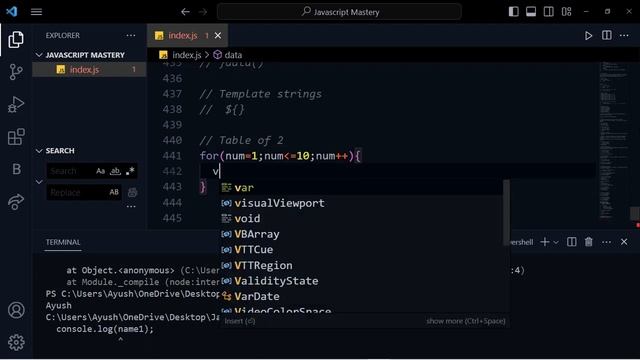Select the TERMINAL panel tab
The width and height of the screenshot is (640, 360).
coord(63,242)
